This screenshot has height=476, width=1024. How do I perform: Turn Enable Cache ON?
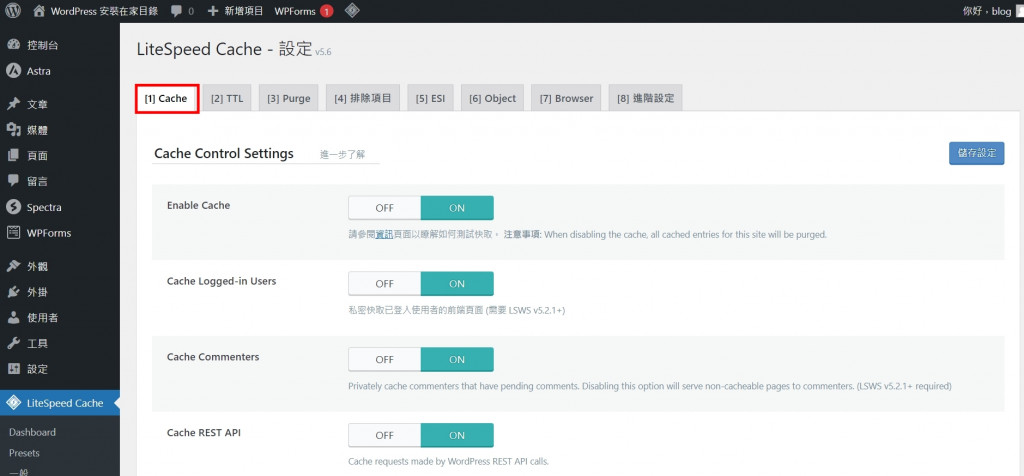pos(457,208)
